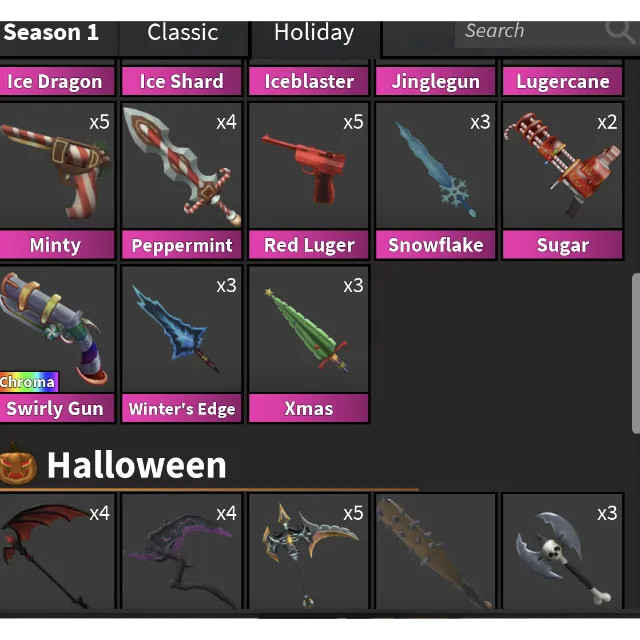Select the skull battle axe item

pos(562,551)
